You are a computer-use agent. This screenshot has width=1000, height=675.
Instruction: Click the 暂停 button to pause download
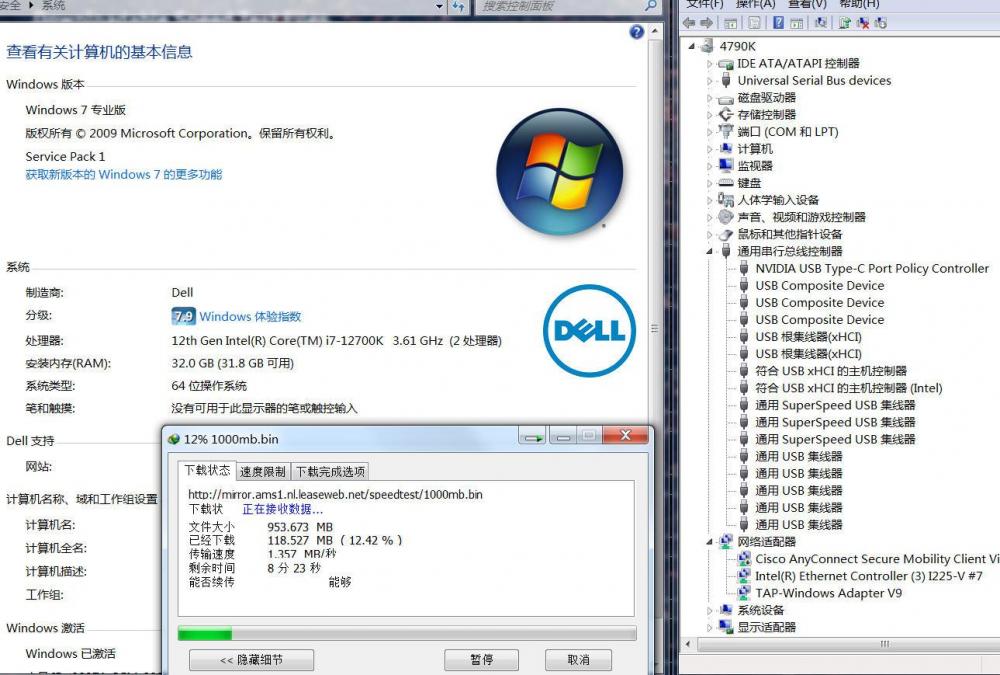tap(482, 660)
